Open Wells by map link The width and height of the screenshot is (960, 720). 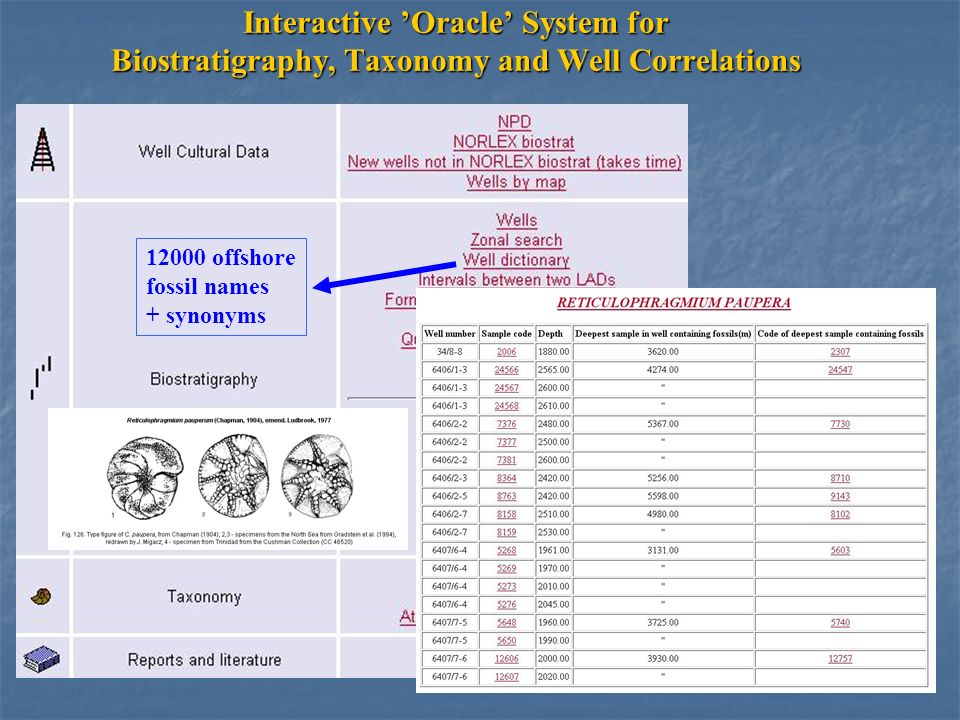tap(516, 182)
